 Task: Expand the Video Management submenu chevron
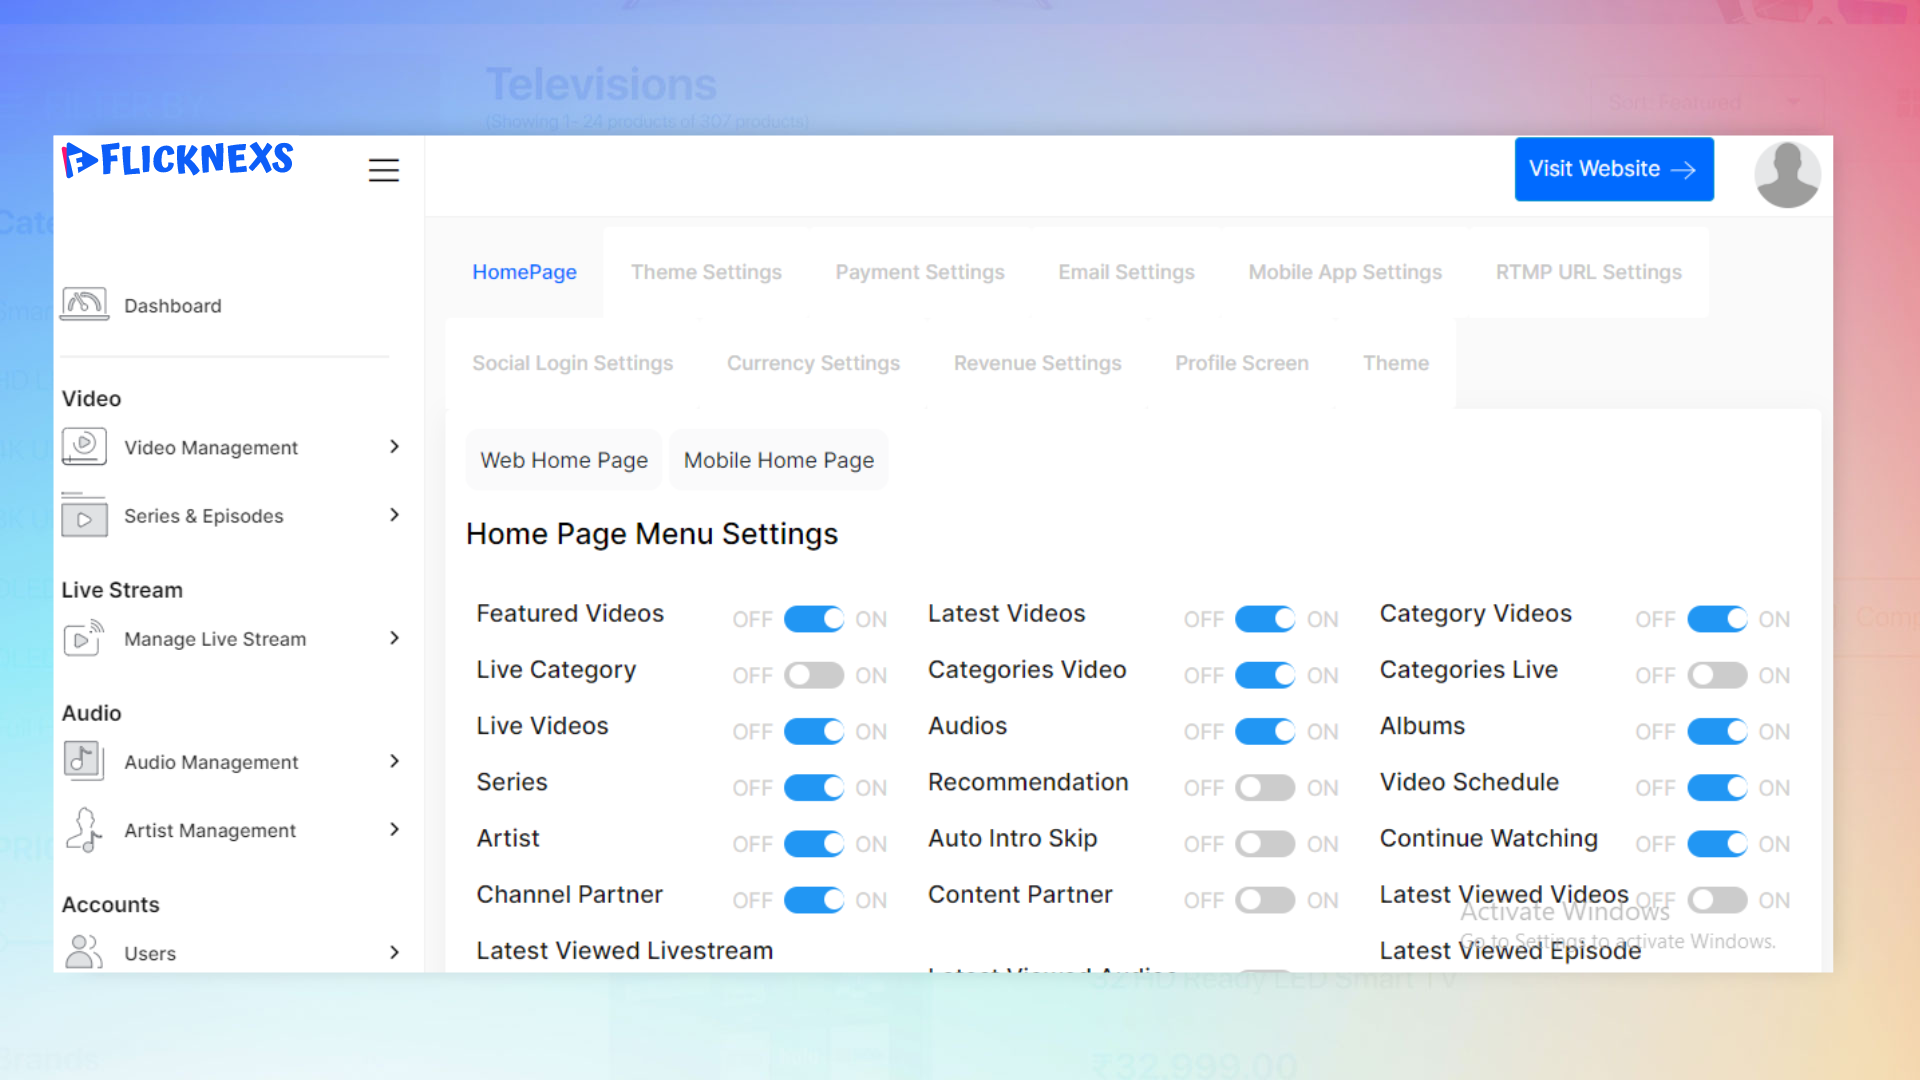point(394,447)
